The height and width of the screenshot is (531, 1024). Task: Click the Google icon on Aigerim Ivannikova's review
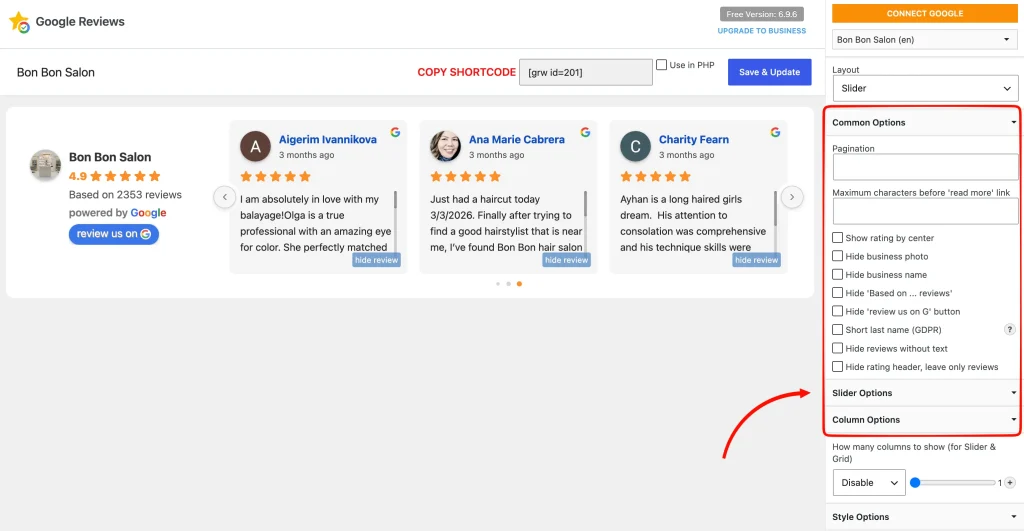(395, 132)
